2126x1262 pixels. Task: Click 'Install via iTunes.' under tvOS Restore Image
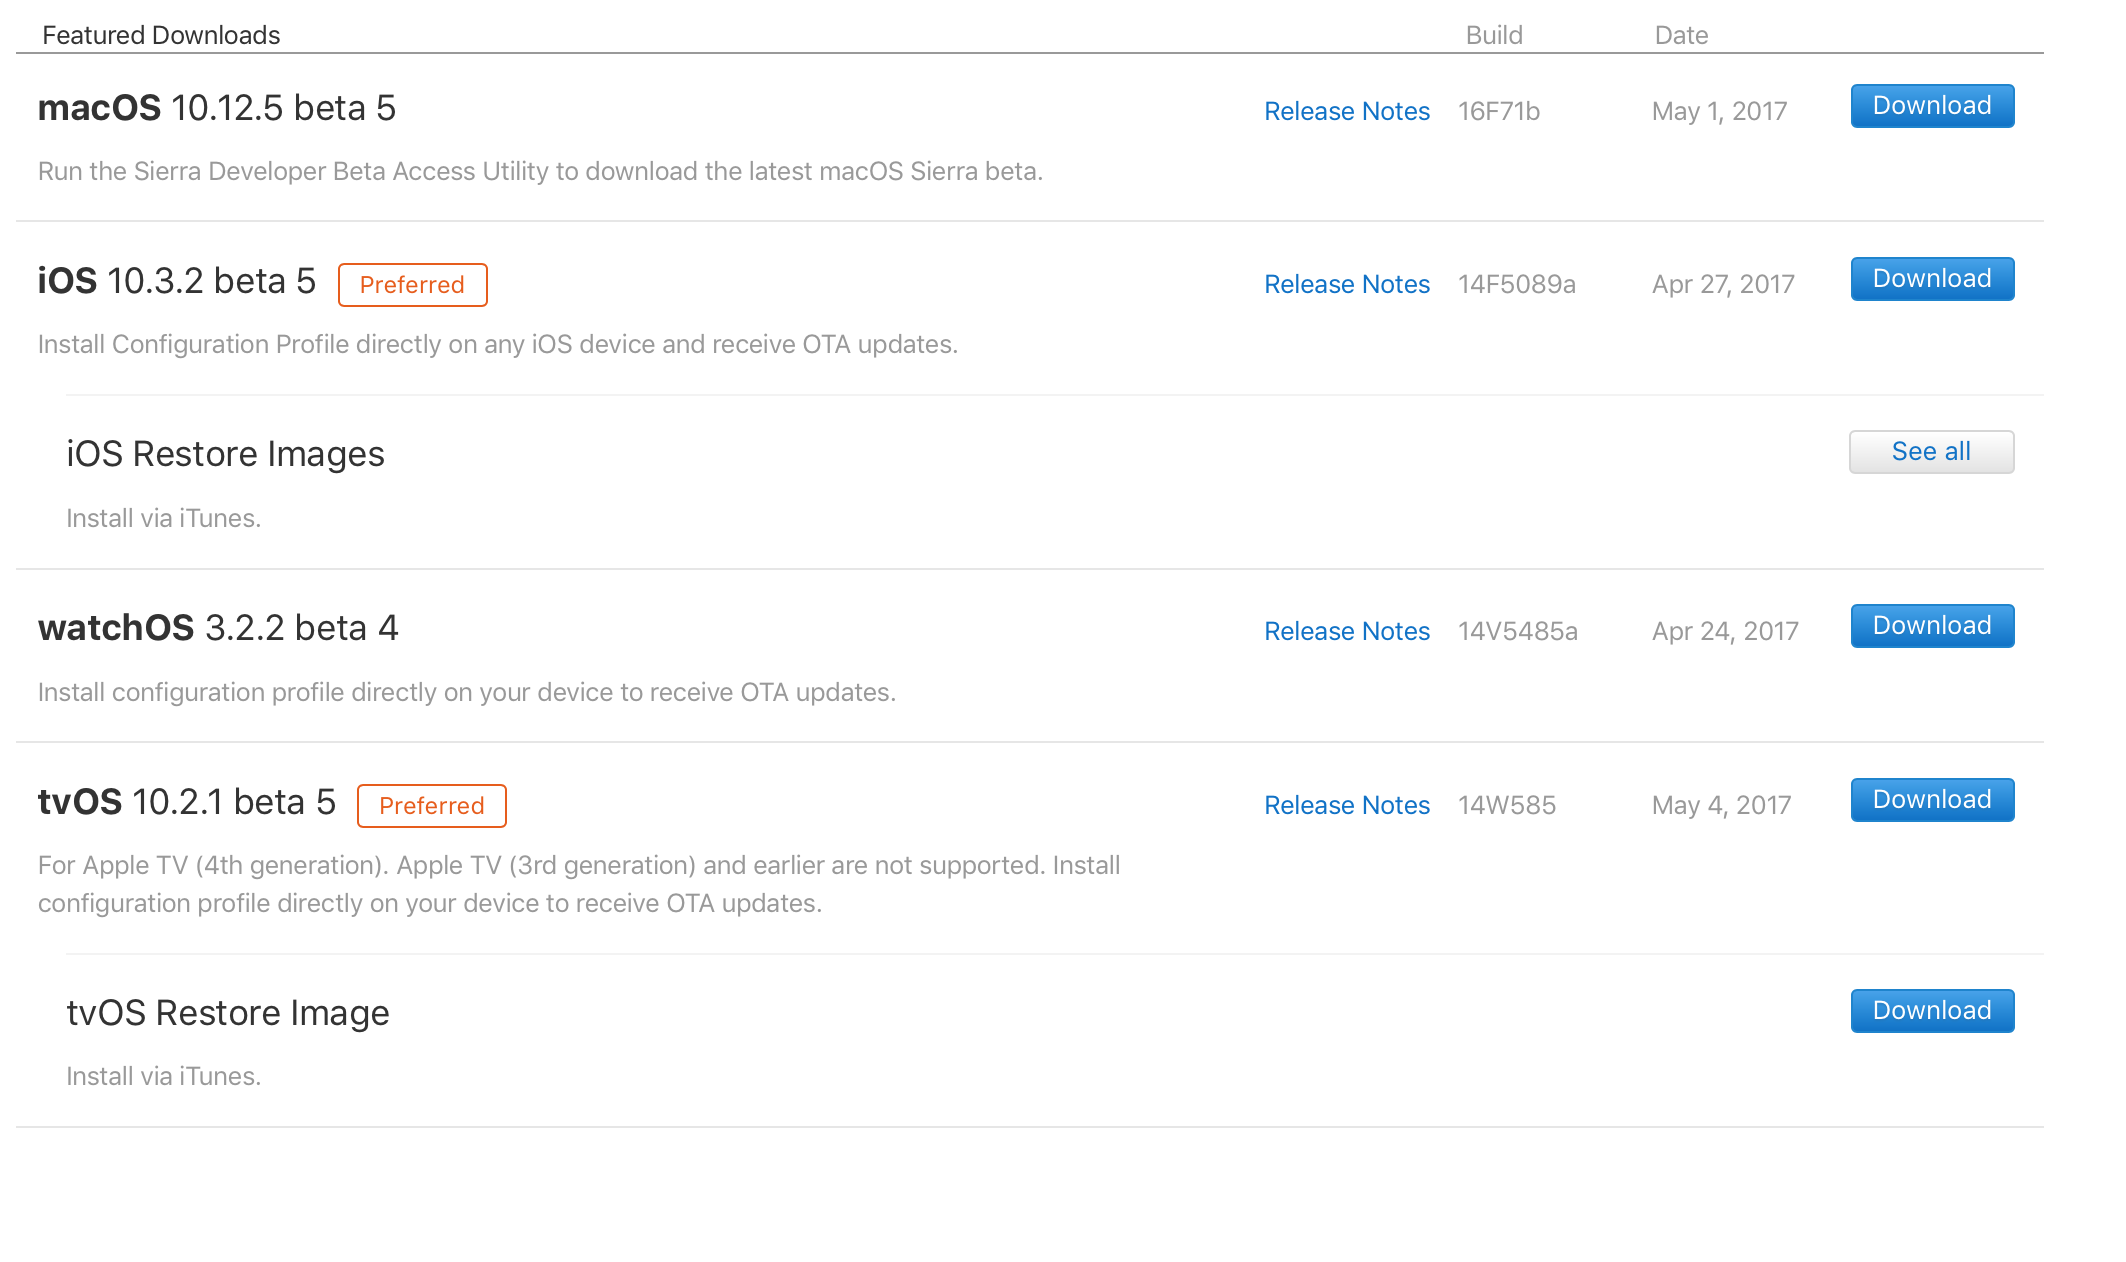163,1076
